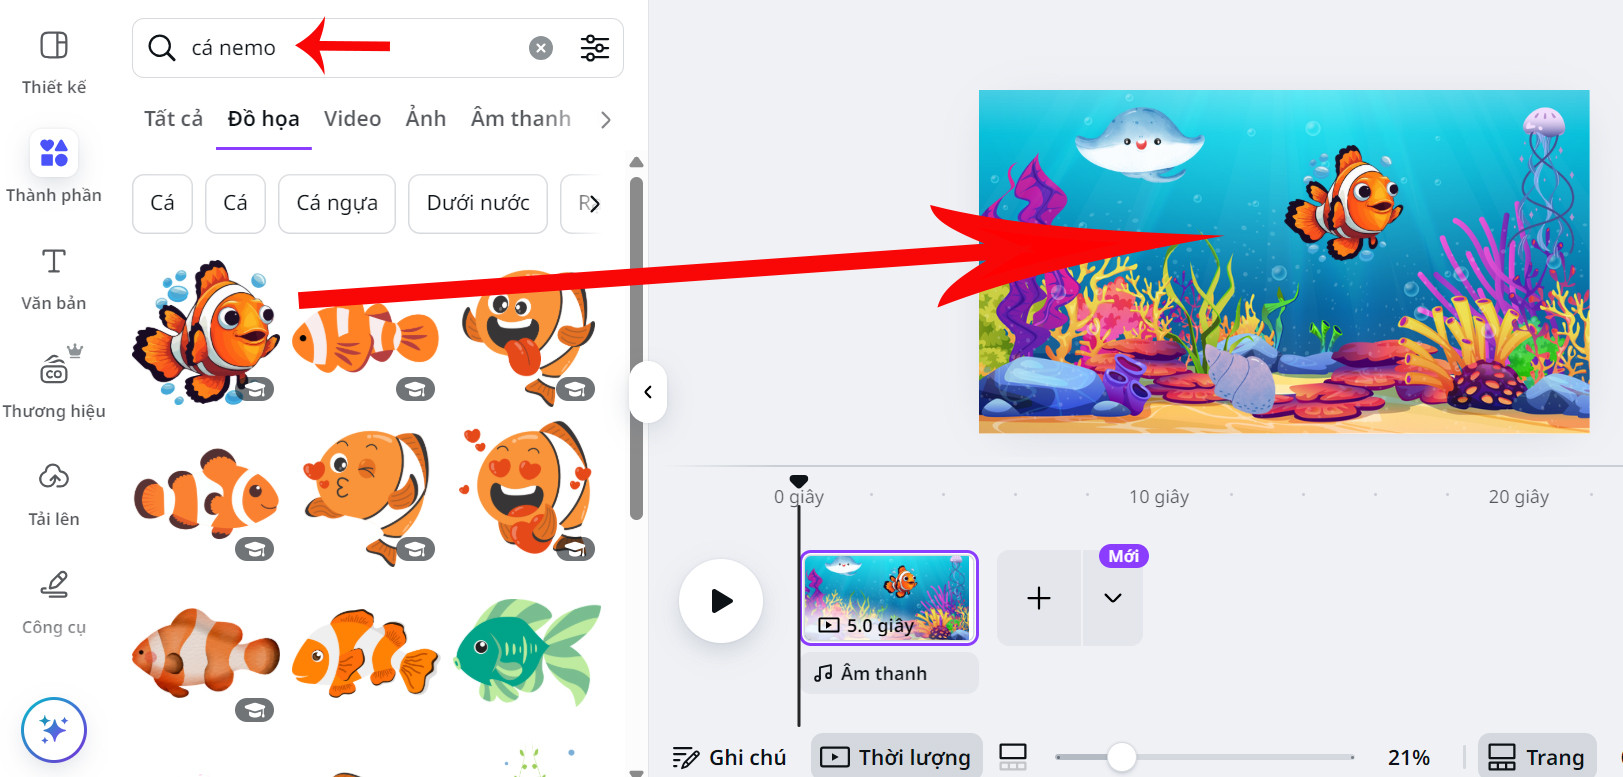Screen dimensions: 1623x777
Task: Select the 'Cá ngựa' suggestion chip
Action: 337,203
